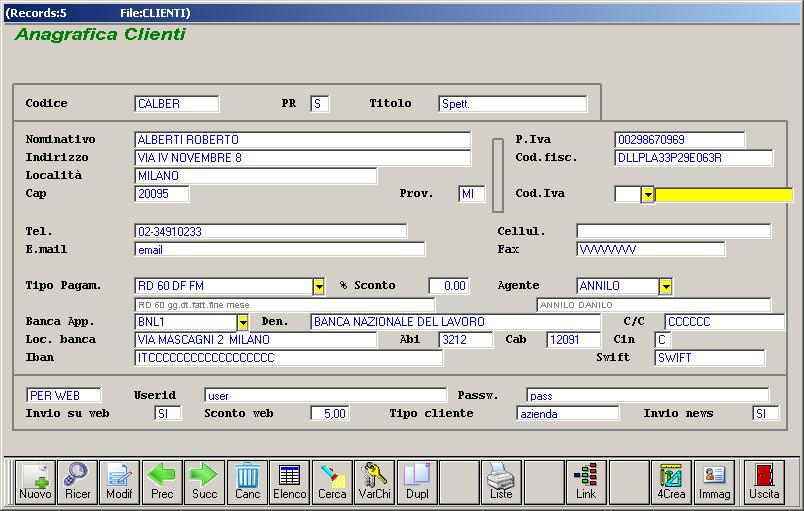The image size is (804, 511).
Task: Expand the Agente dropdown arrow
Action: click(x=666, y=286)
